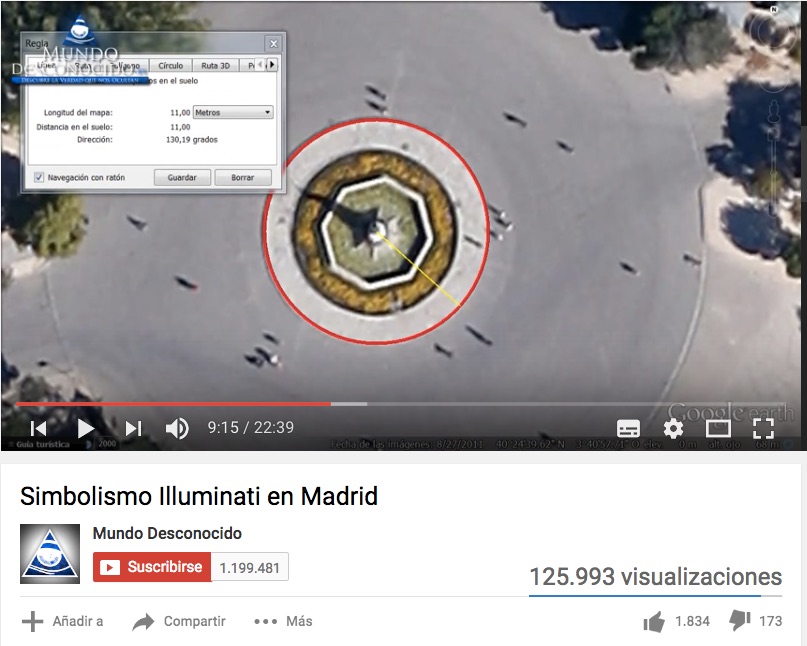Go back to the previous video
The height and width of the screenshot is (646, 807).
[39, 428]
